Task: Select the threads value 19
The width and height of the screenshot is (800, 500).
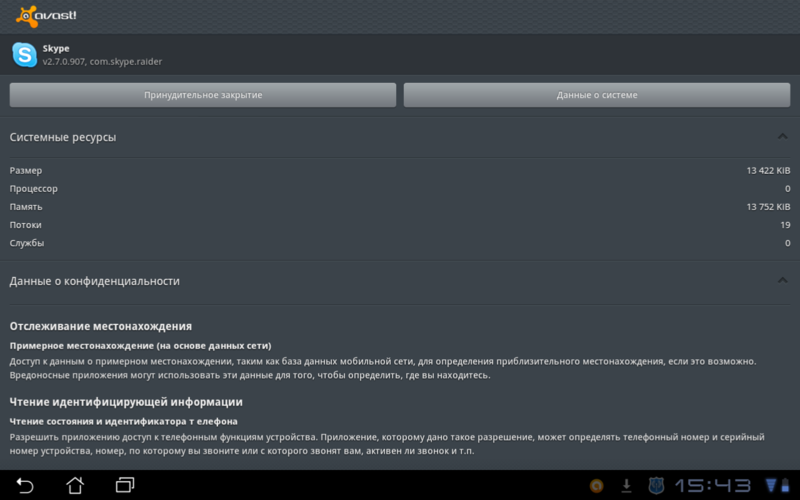Action: pos(785,225)
